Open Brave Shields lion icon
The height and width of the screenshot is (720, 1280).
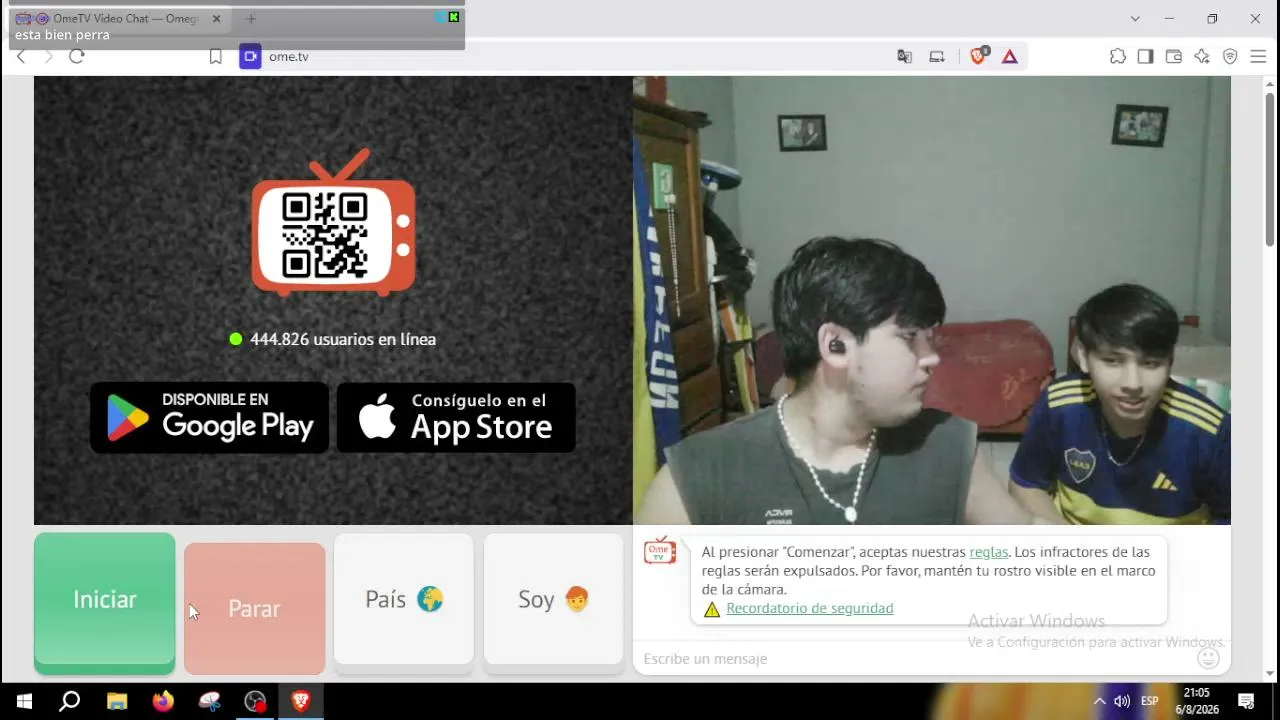click(x=978, y=56)
